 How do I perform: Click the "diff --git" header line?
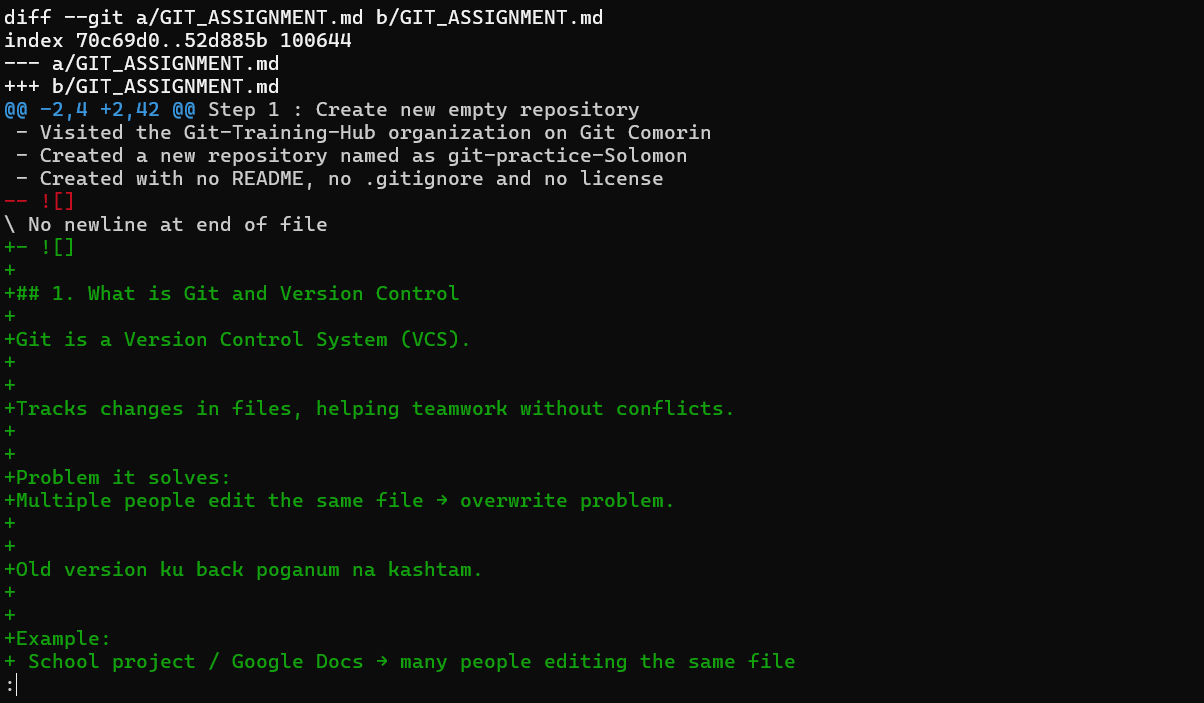pos(303,17)
